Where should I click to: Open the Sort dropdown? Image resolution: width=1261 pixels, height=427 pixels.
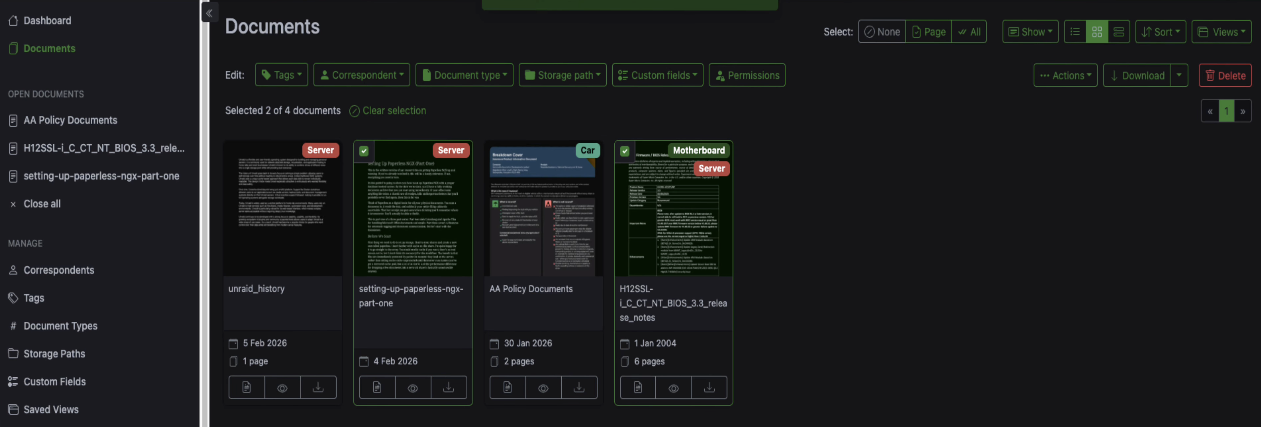point(1160,32)
